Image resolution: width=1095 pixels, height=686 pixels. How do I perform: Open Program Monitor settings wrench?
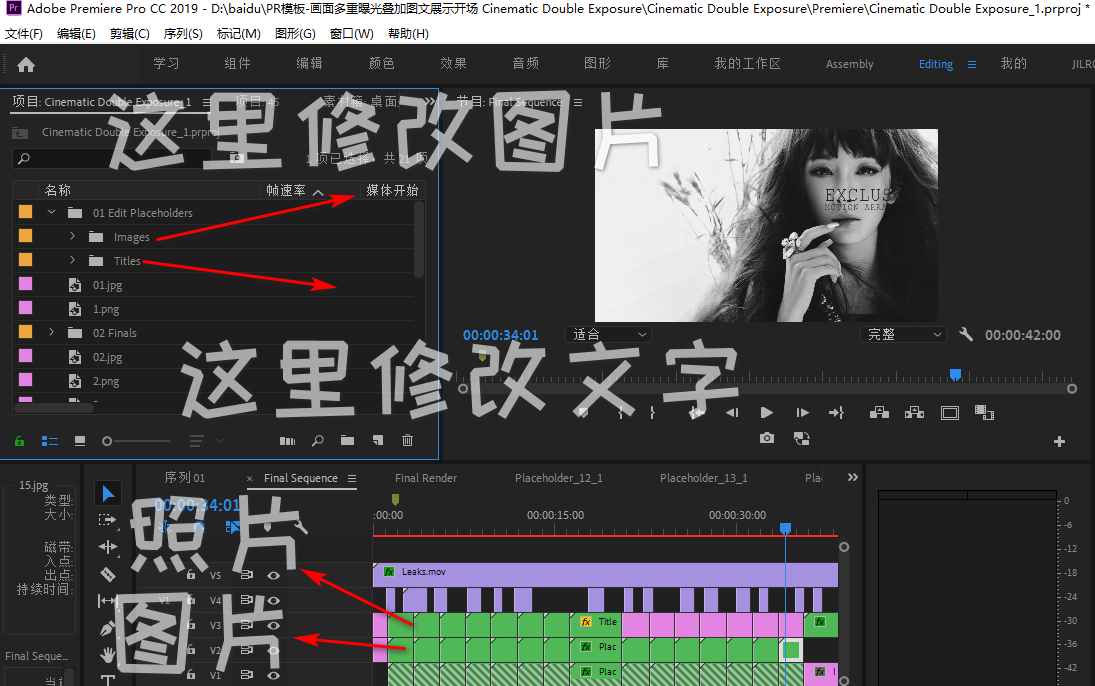pyautogui.click(x=966, y=335)
